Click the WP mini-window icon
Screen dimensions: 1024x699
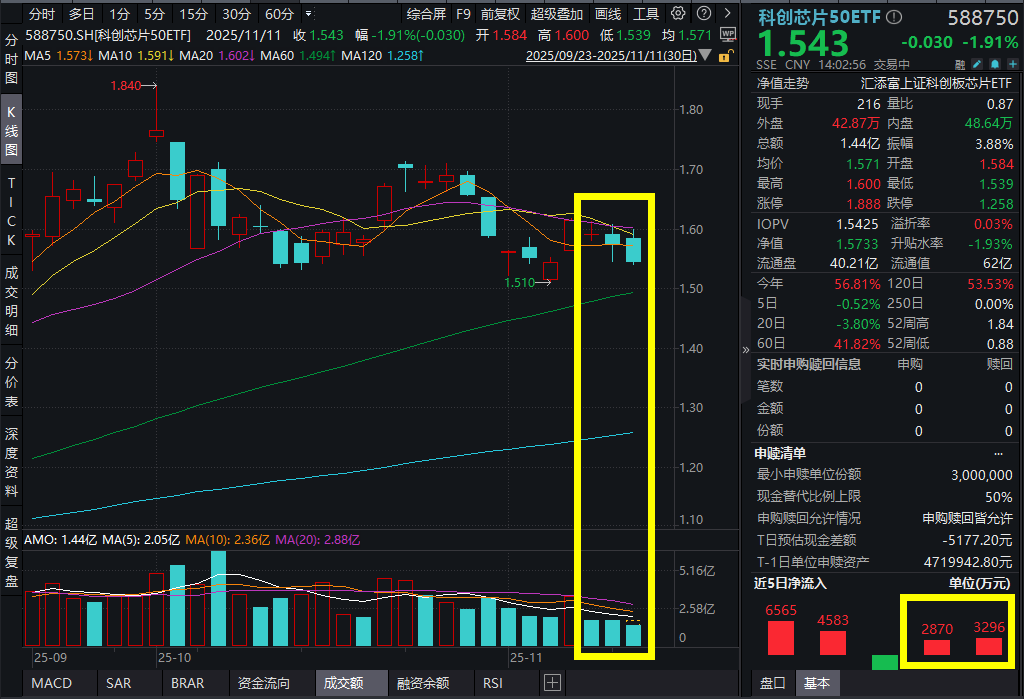coord(727,32)
